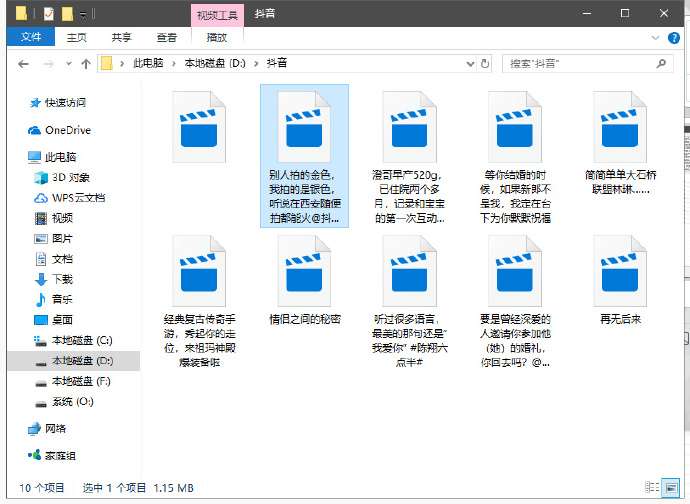The image size is (690, 504).
Task: Select 3D 对象 in the sidebar
Action: [x=72, y=177]
